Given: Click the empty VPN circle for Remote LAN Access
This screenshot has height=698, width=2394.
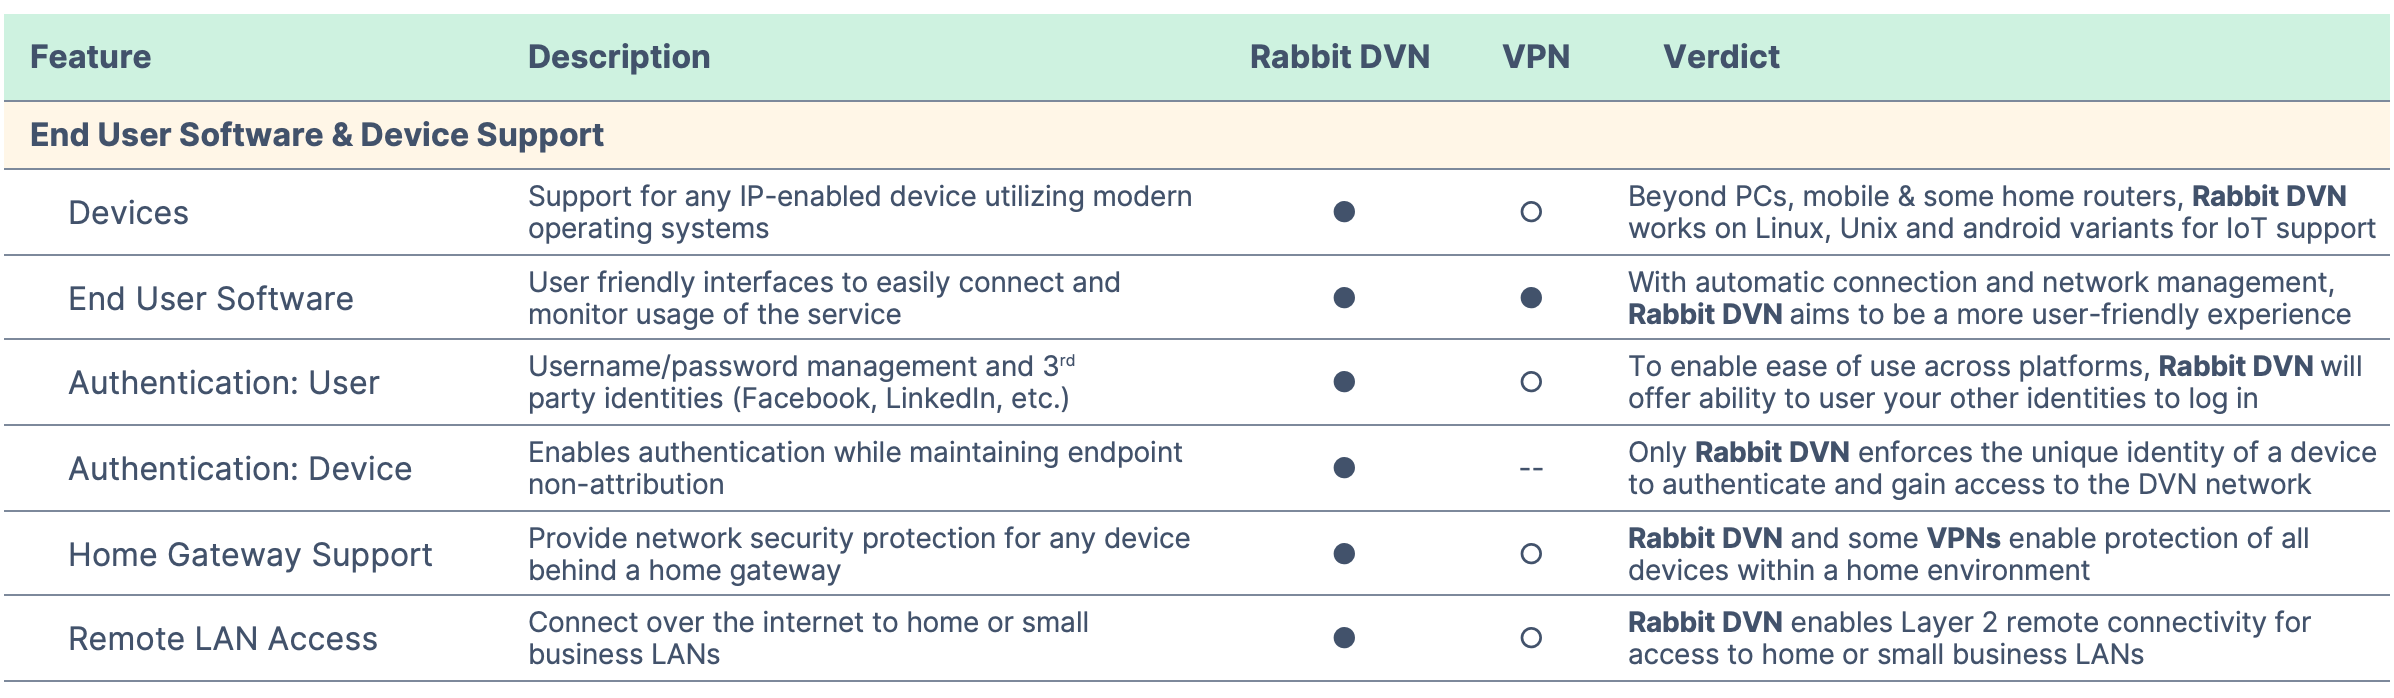Looking at the screenshot, I should tap(1530, 638).
